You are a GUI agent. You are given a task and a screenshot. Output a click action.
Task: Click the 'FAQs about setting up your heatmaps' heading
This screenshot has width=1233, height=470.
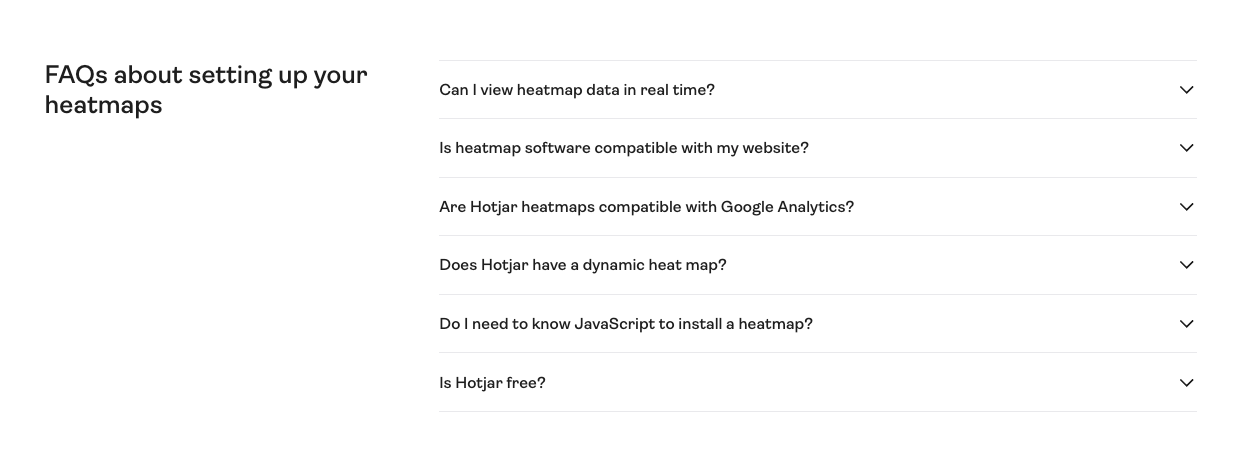(206, 90)
